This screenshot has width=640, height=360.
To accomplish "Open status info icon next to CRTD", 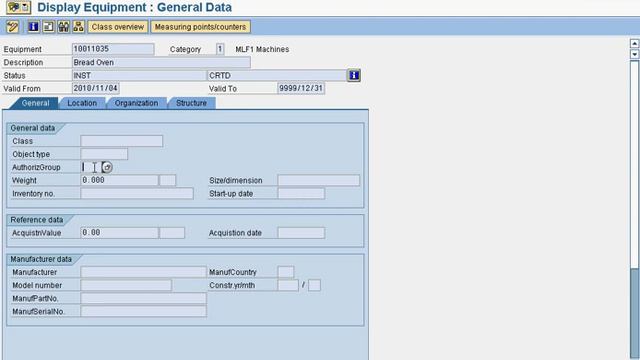I will click(x=354, y=76).
